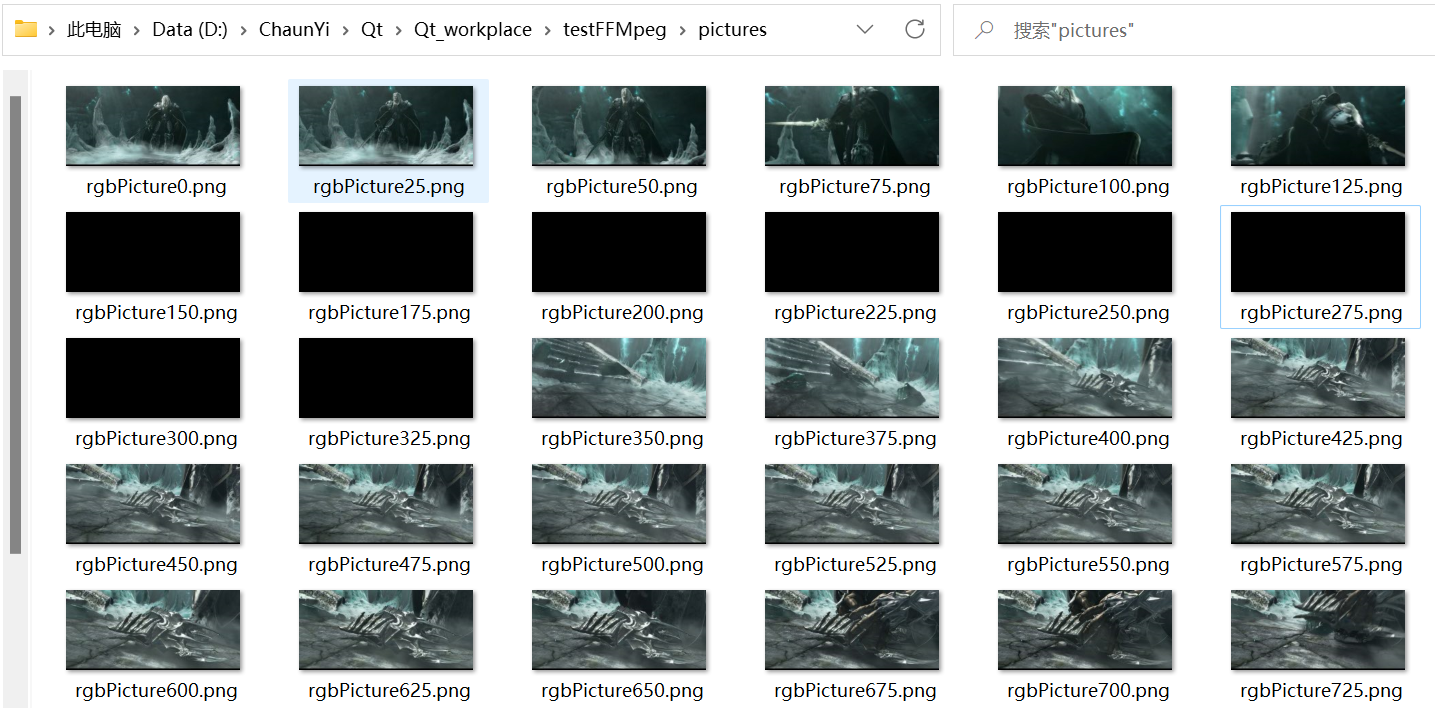This screenshot has height=708, width=1435.
Task: Select rgbPicture575.png thumbnail
Action: click(1318, 503)
